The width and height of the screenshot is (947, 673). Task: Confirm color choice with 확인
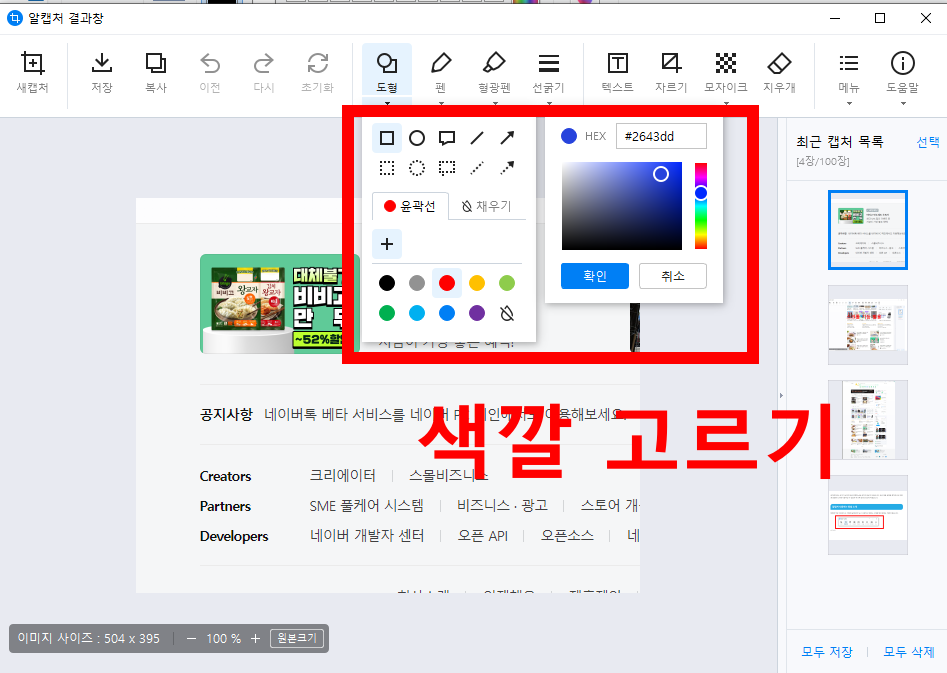click(x=594, y=276)
